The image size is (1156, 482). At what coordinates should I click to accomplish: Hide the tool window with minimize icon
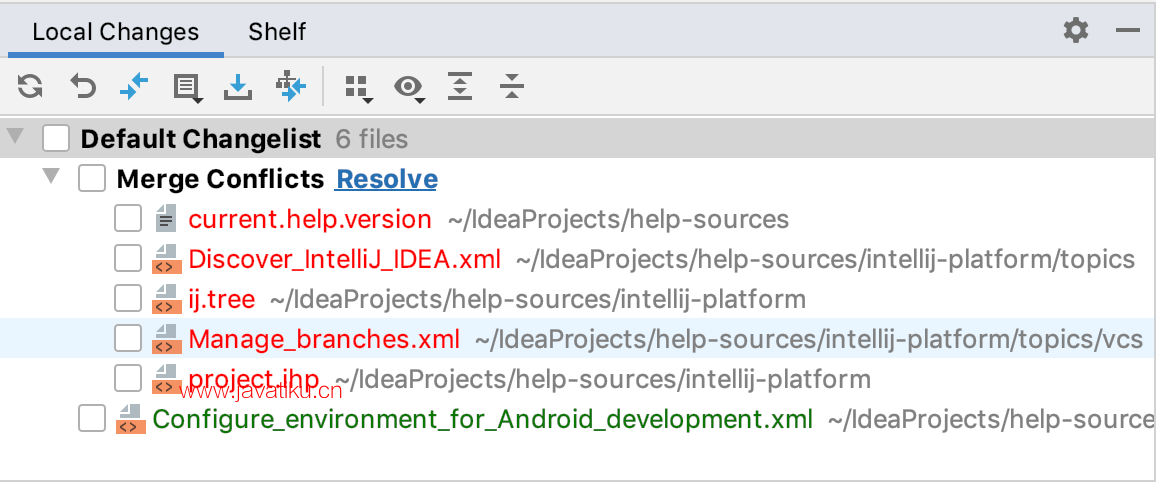click(x=1127, y=31)
